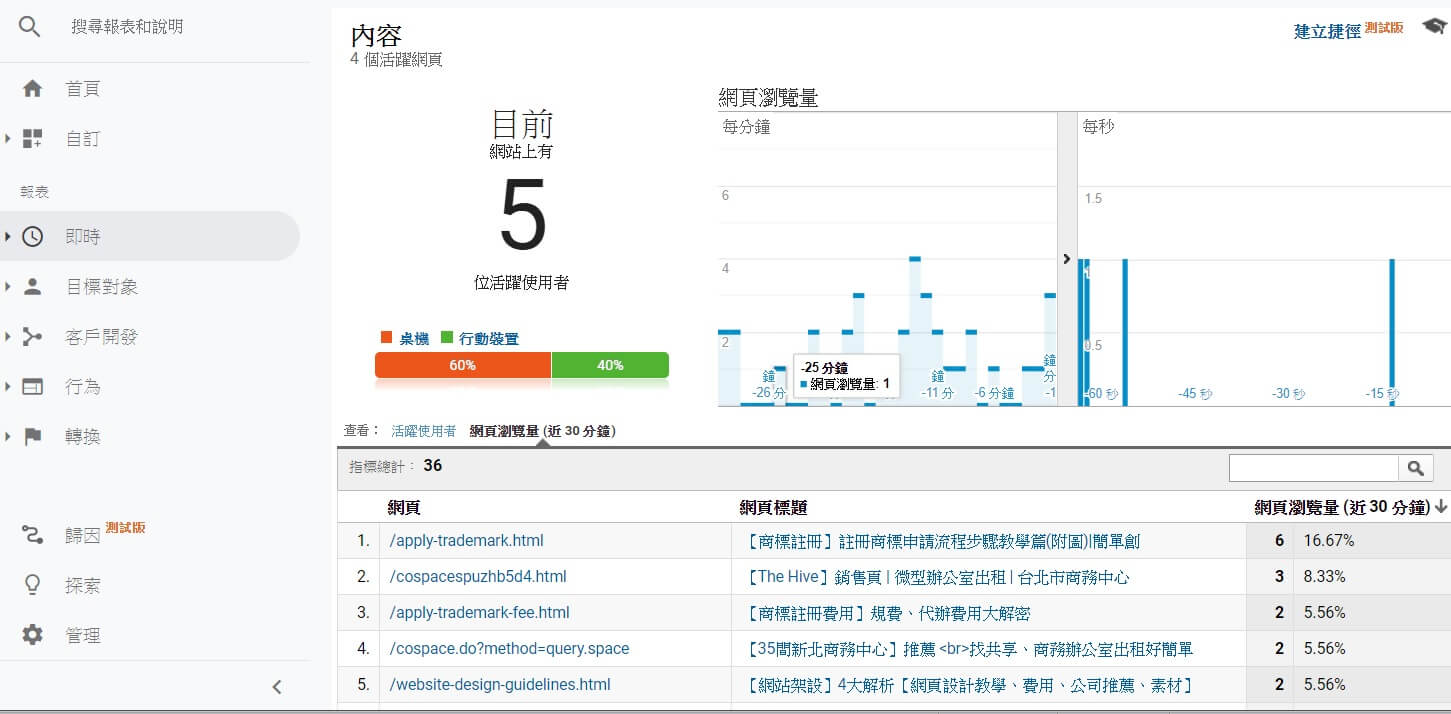
Task: Open 目標對象 person icon
Action: click(33, 287)
